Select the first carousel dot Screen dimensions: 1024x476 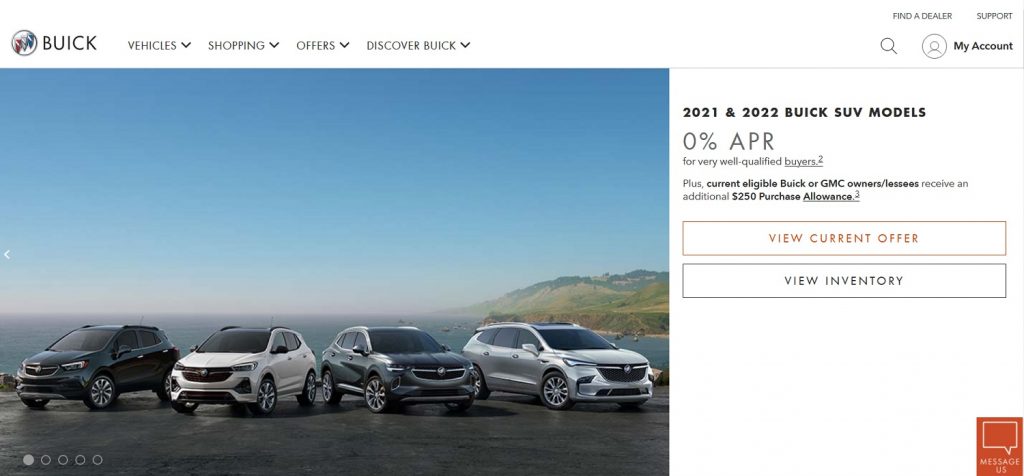pyautogui.click(x=28, y=460)
